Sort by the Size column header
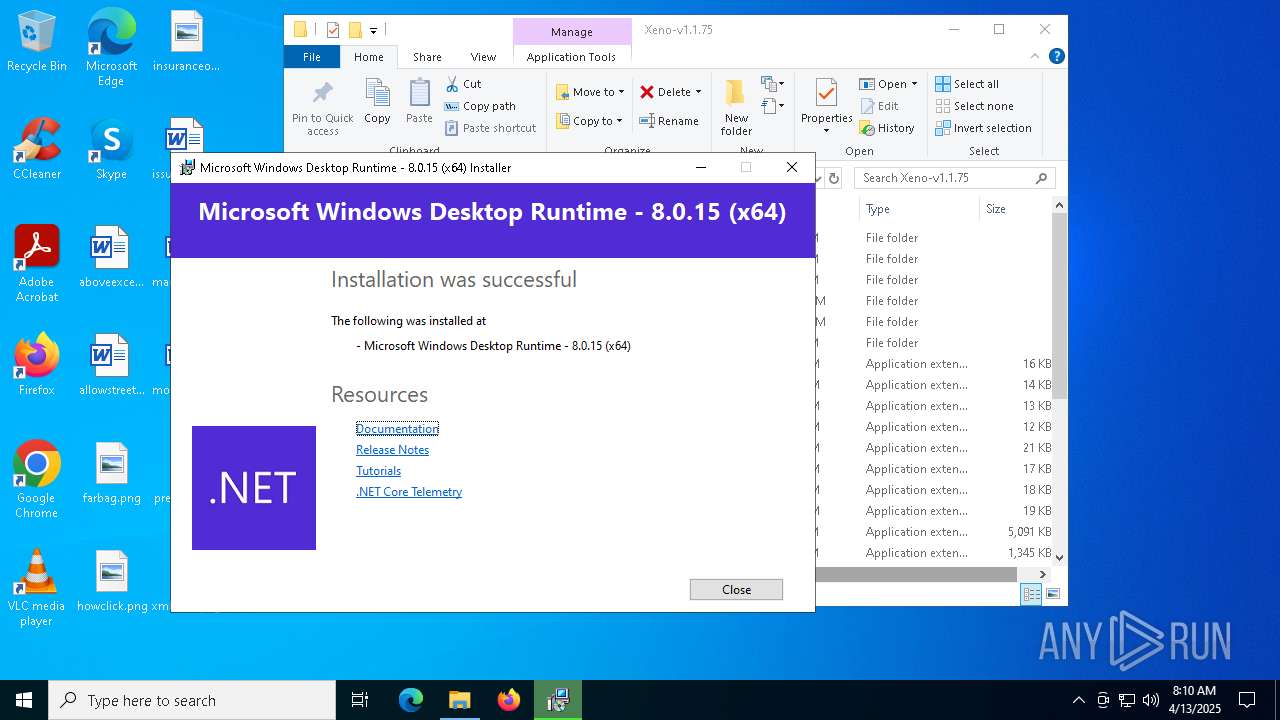The width and height of the screenshot is (1280, 720). (1014, 209)
